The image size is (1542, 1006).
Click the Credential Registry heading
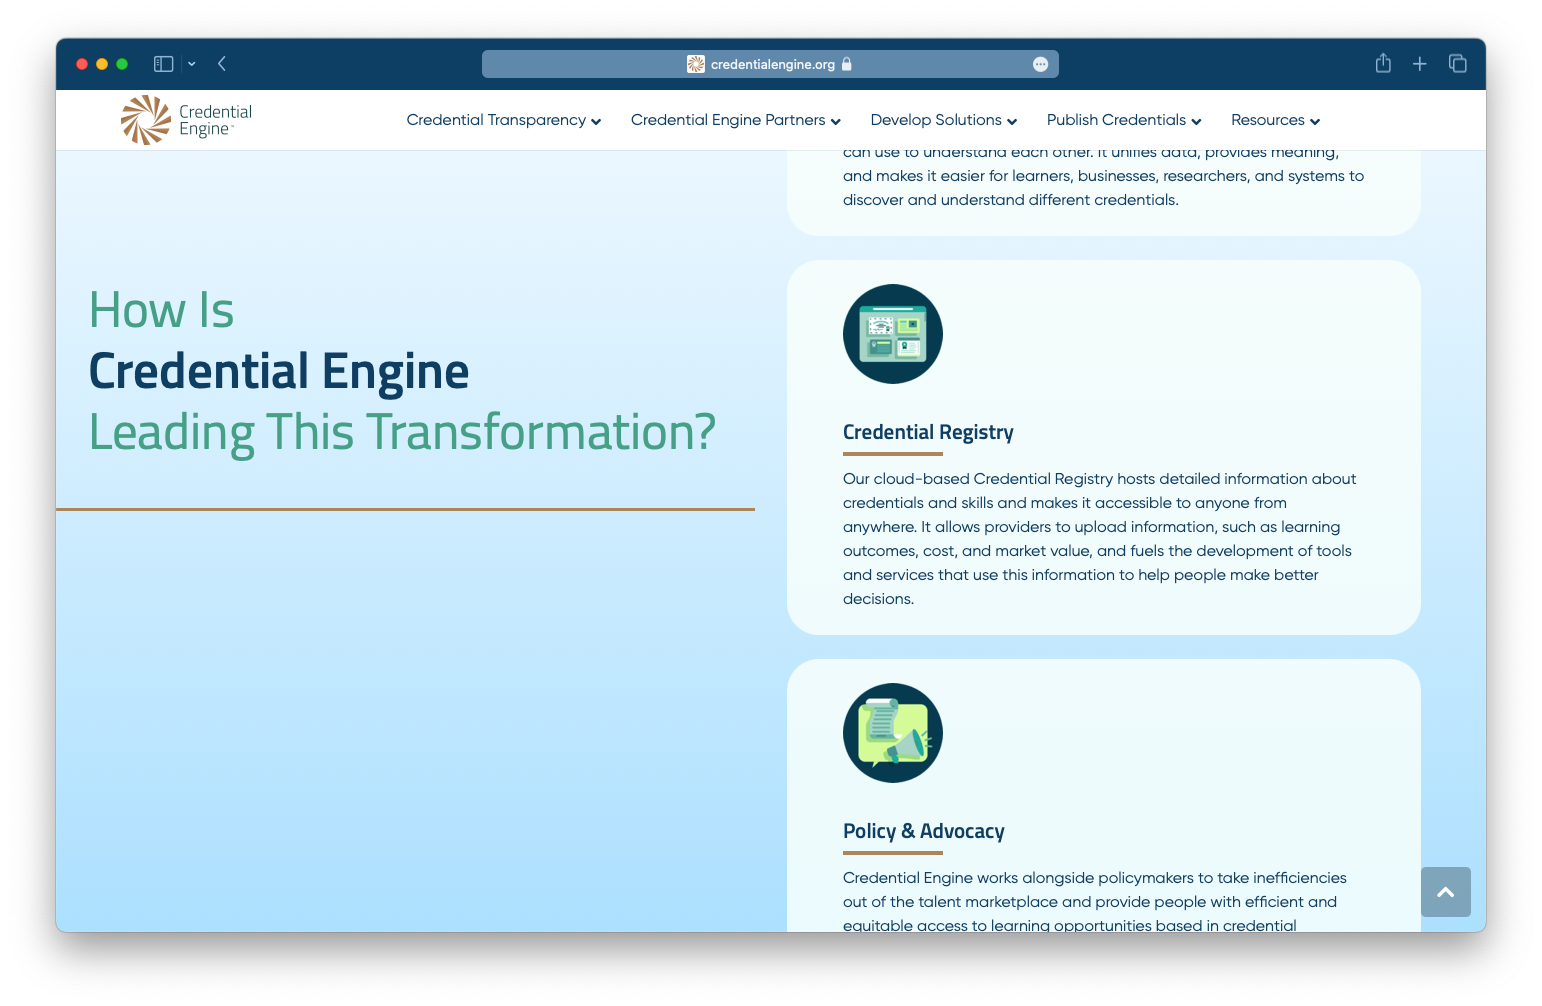coord(928,432)
